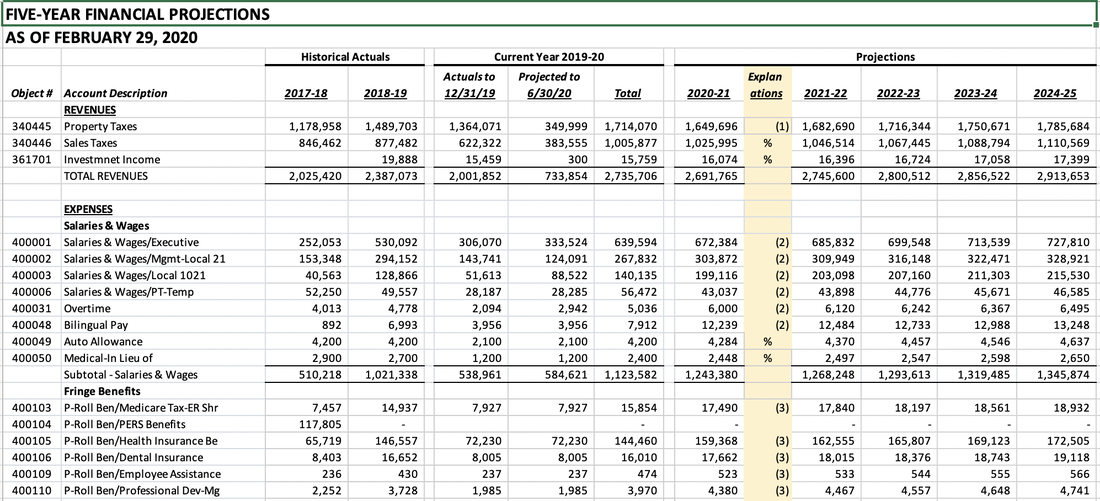Image resolution: width=1100 pixels, height=501 pixels.
Task: Click the Current Year 2019-20 header
Action: tap(549, 57)
